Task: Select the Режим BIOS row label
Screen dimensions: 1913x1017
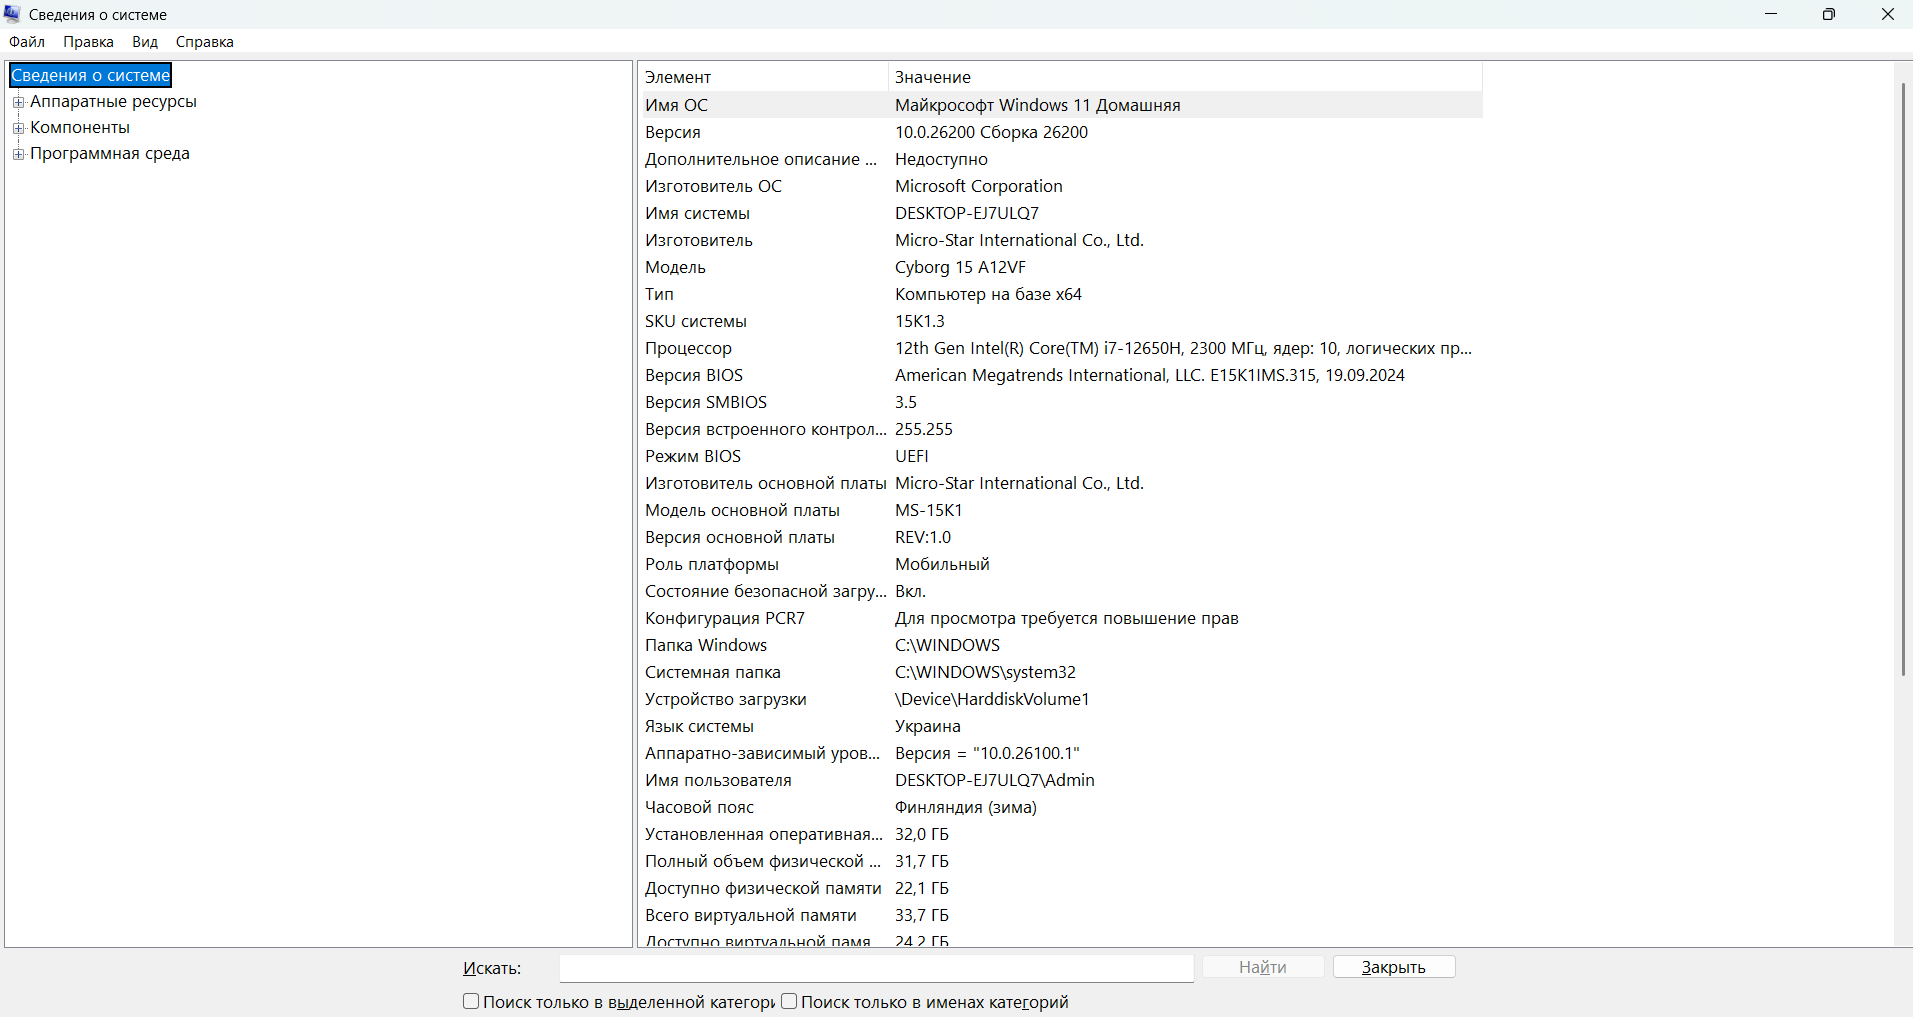Action: (x=693, y=456)
